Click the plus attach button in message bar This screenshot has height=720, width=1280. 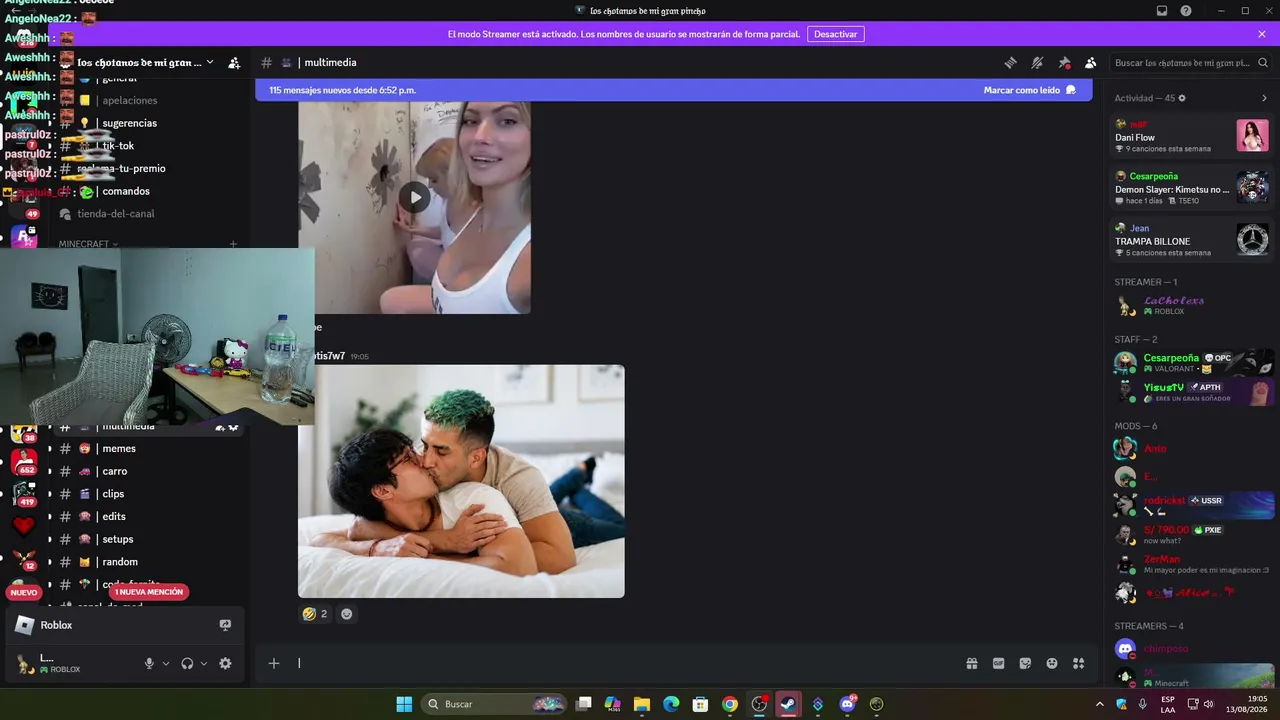coord(274,663)
